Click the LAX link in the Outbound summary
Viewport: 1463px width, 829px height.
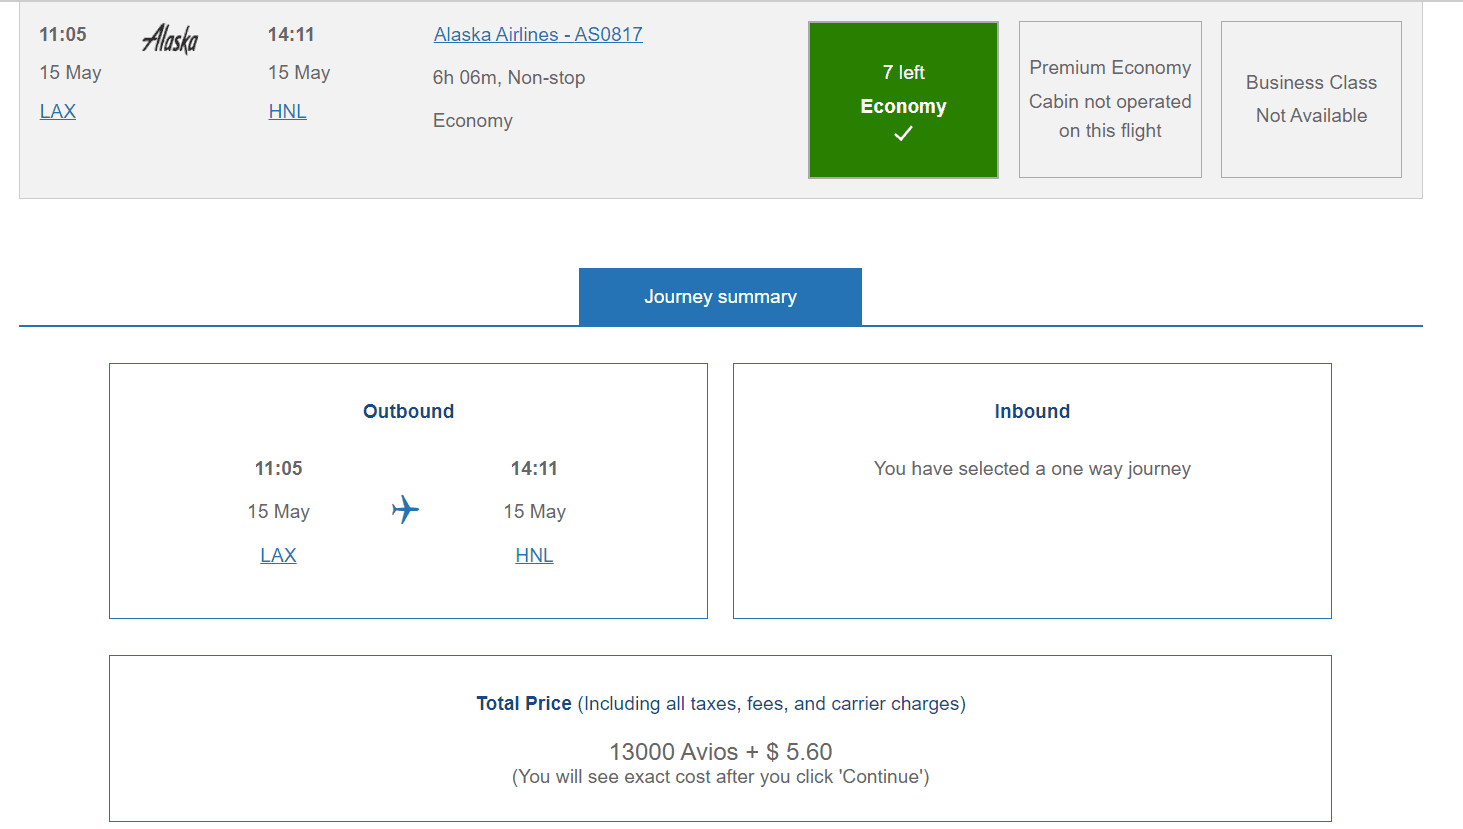coord(278,555)
